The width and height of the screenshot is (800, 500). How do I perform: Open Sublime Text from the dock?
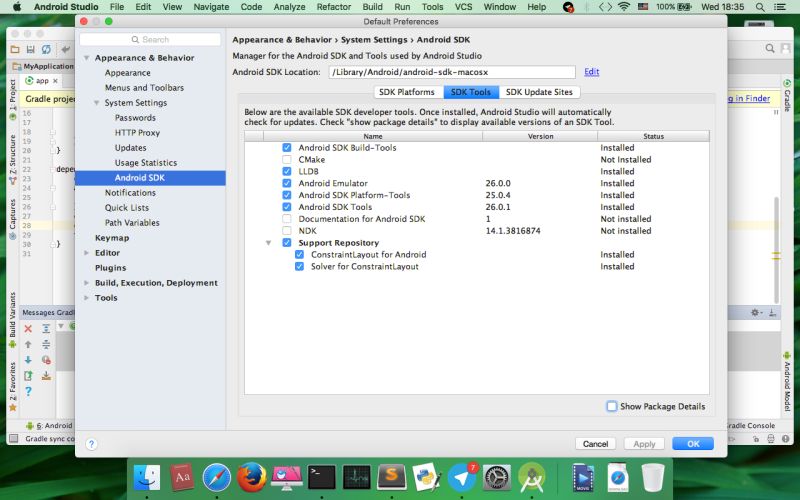coord(391,478)
